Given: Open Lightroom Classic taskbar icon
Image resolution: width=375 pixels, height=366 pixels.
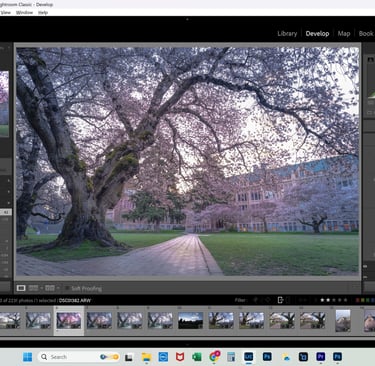Looking at the screenshot, I should [x=249, y=357].
